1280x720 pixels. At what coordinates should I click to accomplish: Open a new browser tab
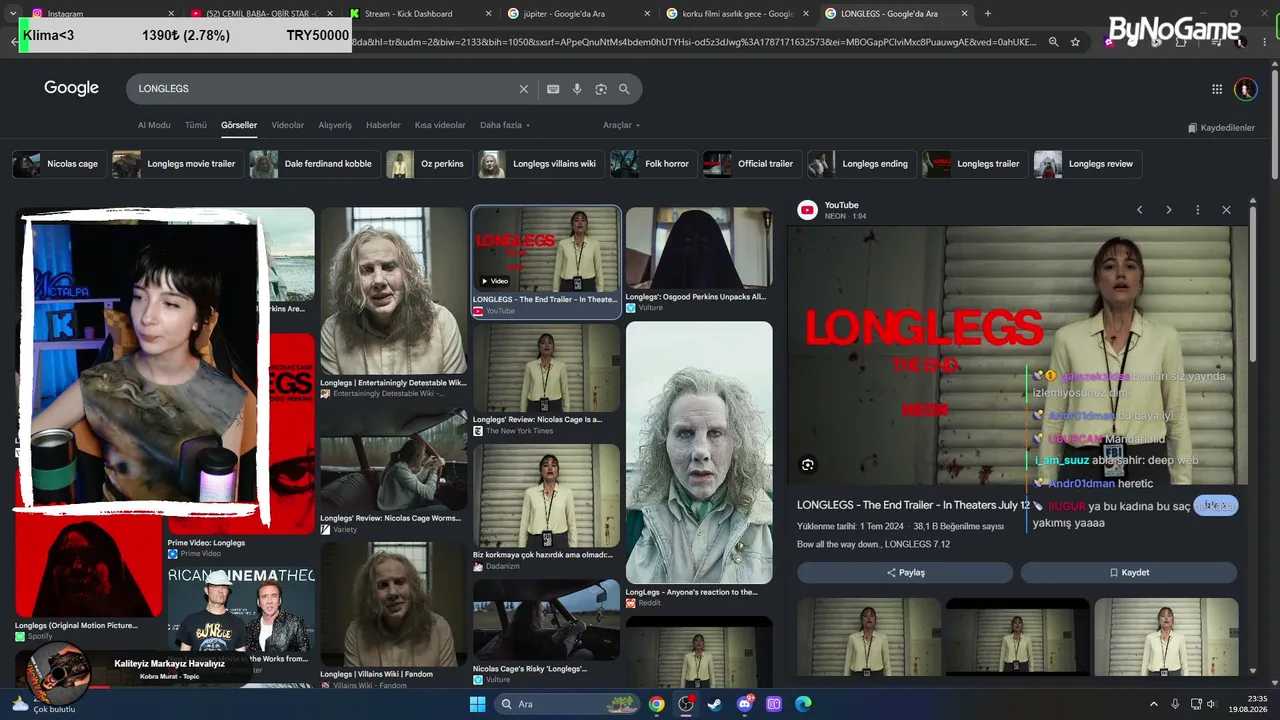[988, 13]
